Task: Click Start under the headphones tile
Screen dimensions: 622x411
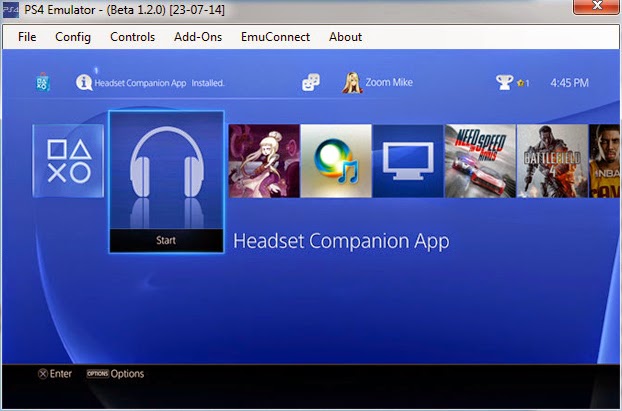Action: point(166,240)
